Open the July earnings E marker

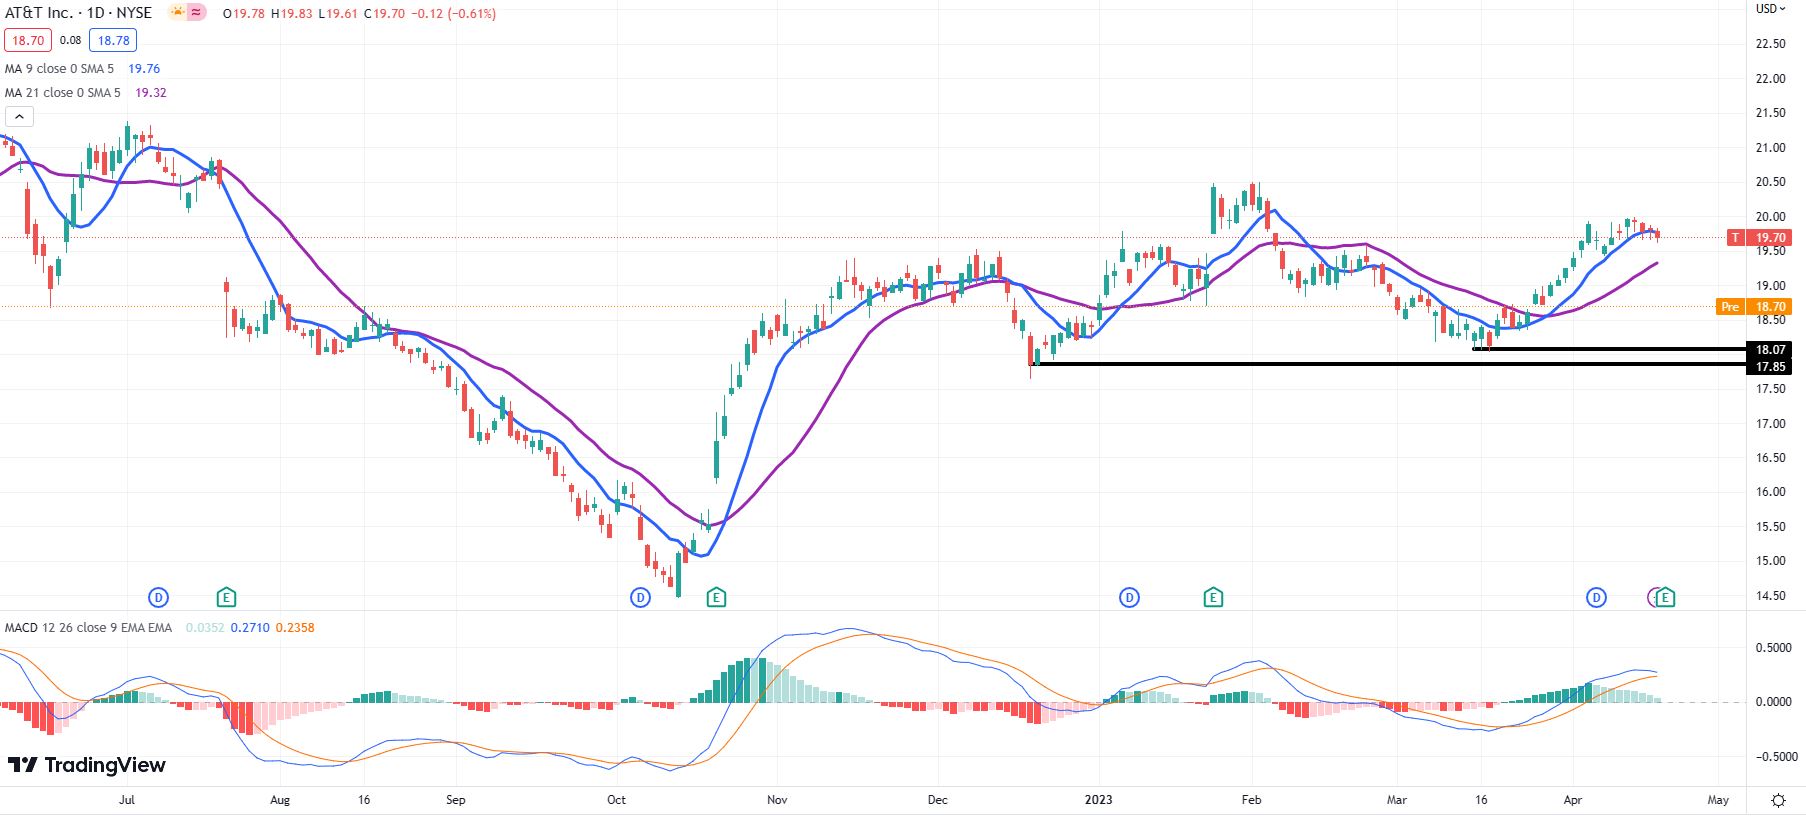click(x=227, y=598)
